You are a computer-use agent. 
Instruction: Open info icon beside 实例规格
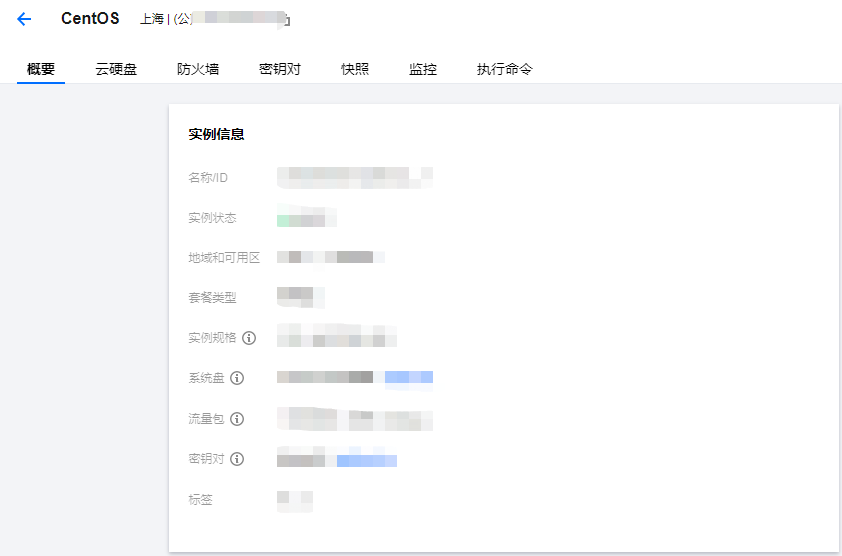[249, 338]
